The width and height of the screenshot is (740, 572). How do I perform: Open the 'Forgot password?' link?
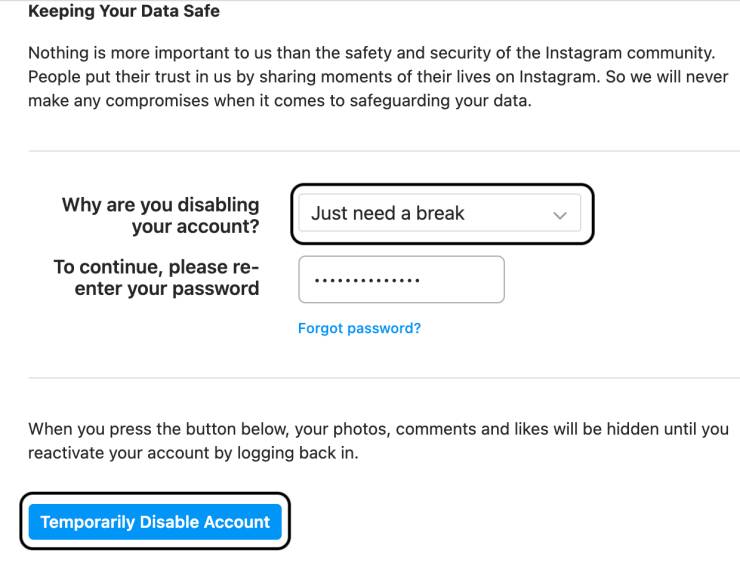(x=359, y=328)
